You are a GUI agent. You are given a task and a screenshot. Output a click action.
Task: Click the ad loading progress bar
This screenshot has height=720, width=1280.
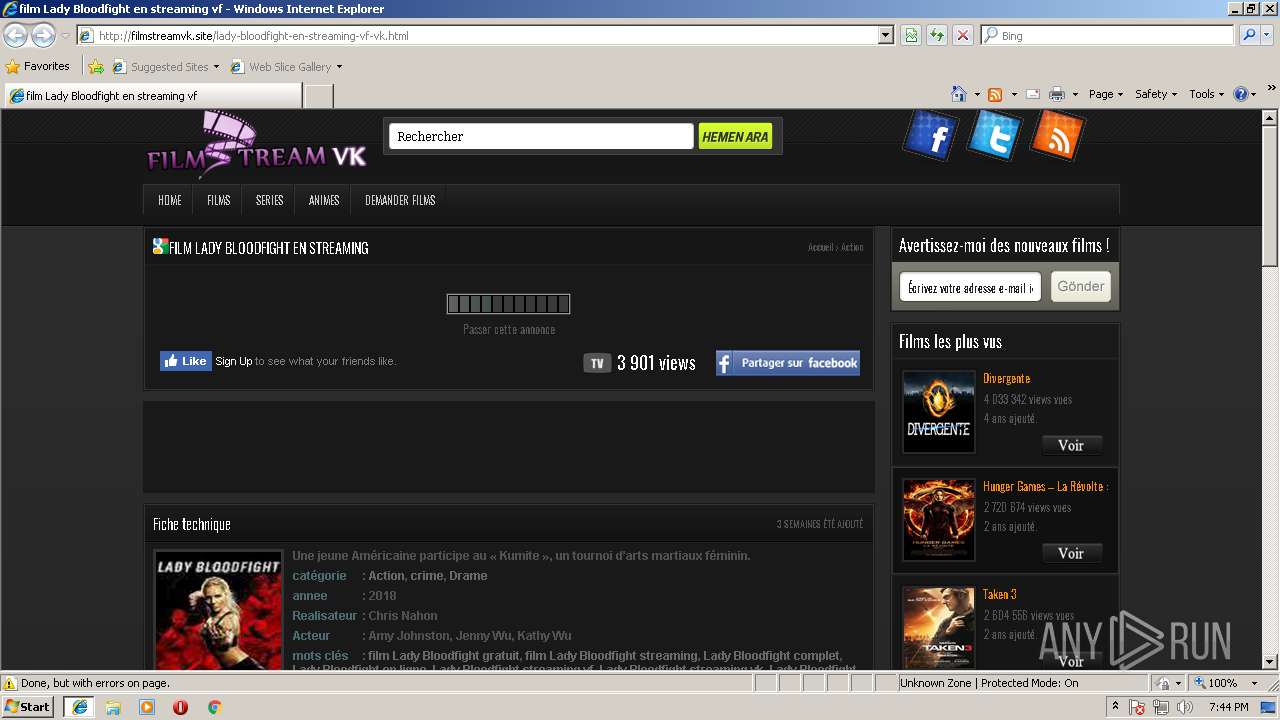coord(508,304)
